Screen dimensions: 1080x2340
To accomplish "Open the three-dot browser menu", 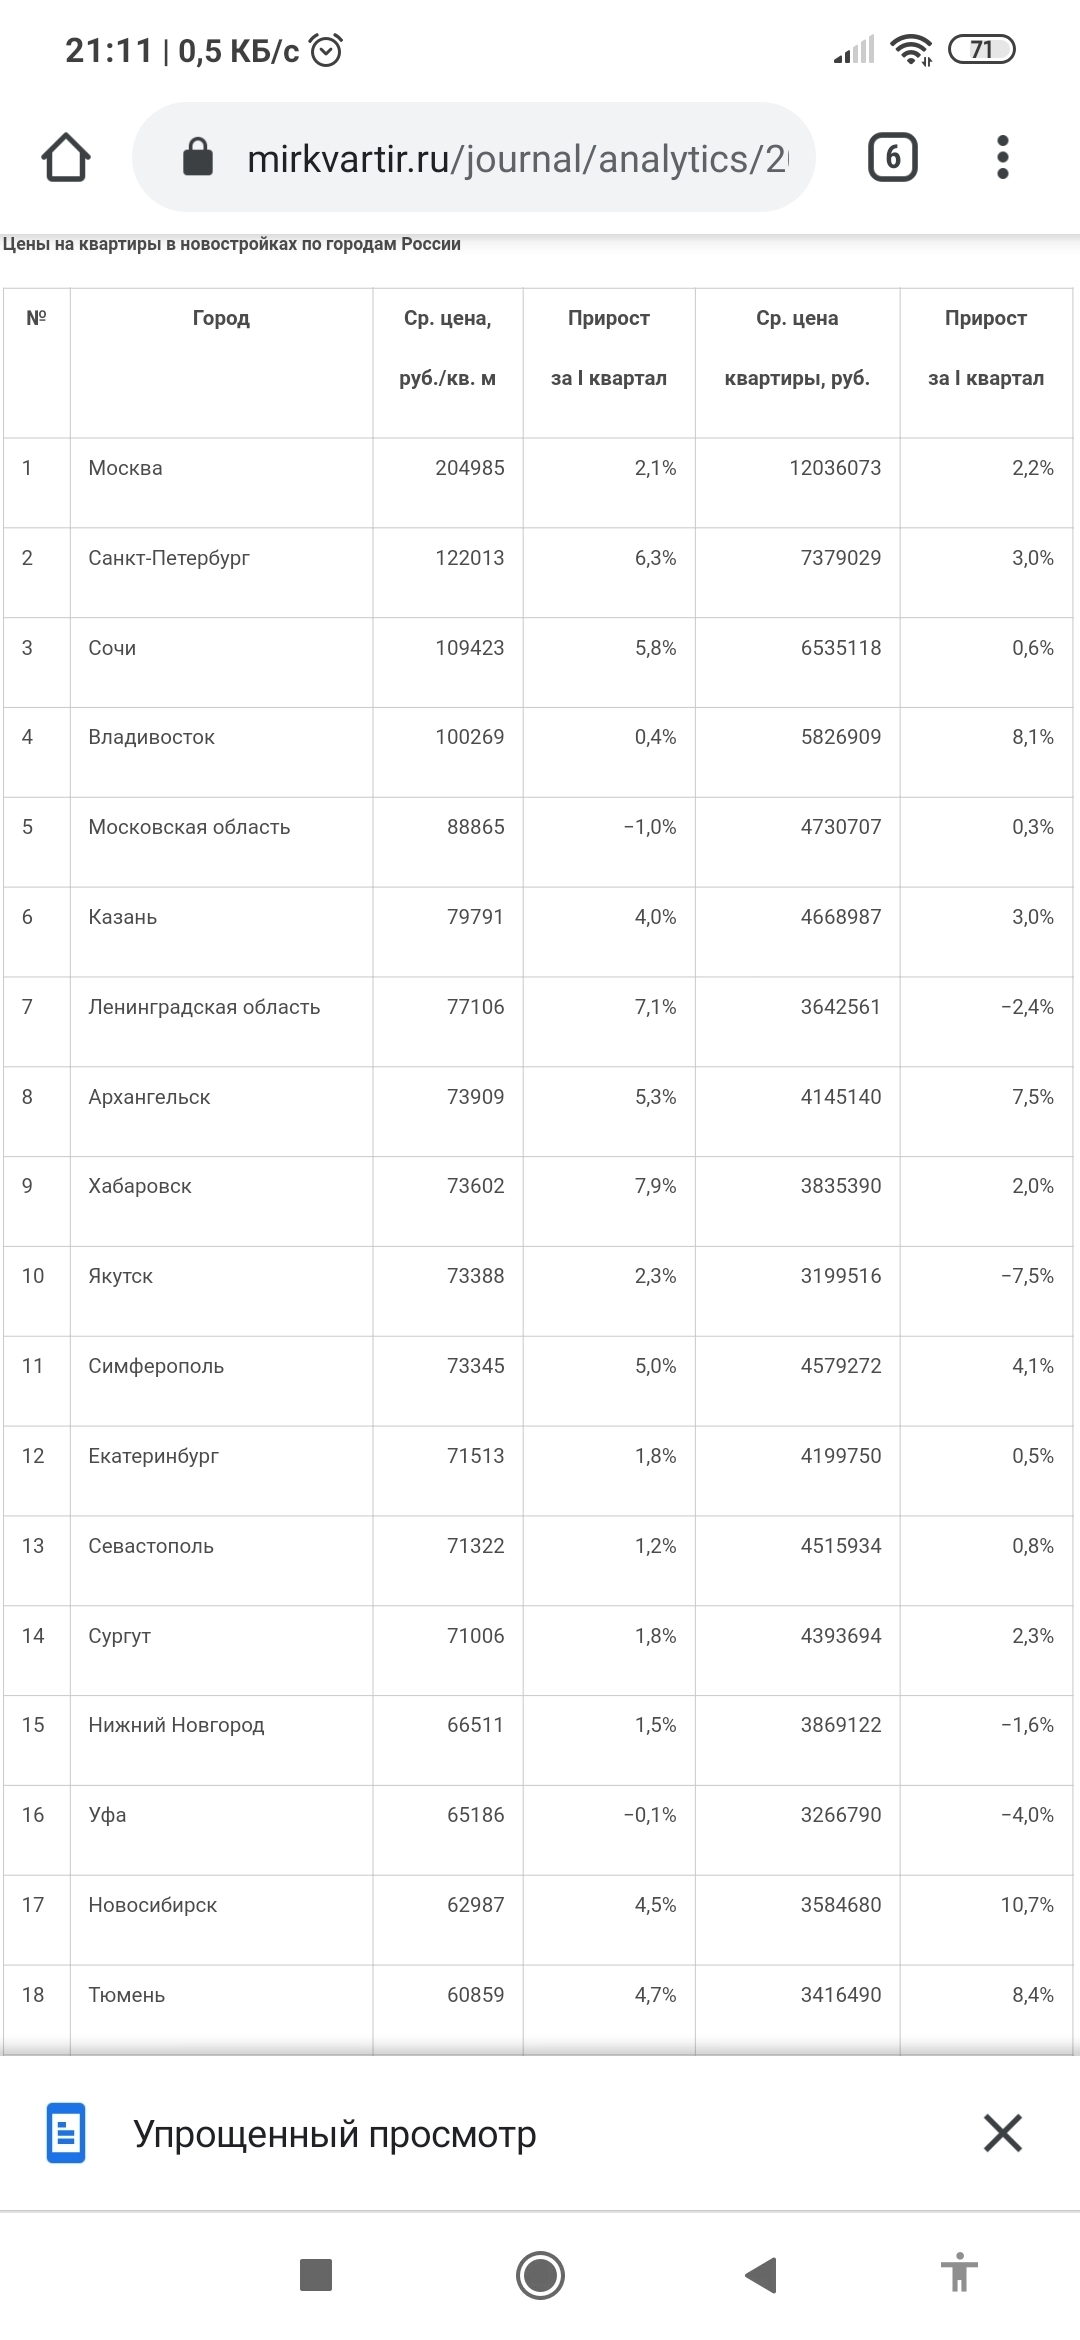I will 1003,157.
